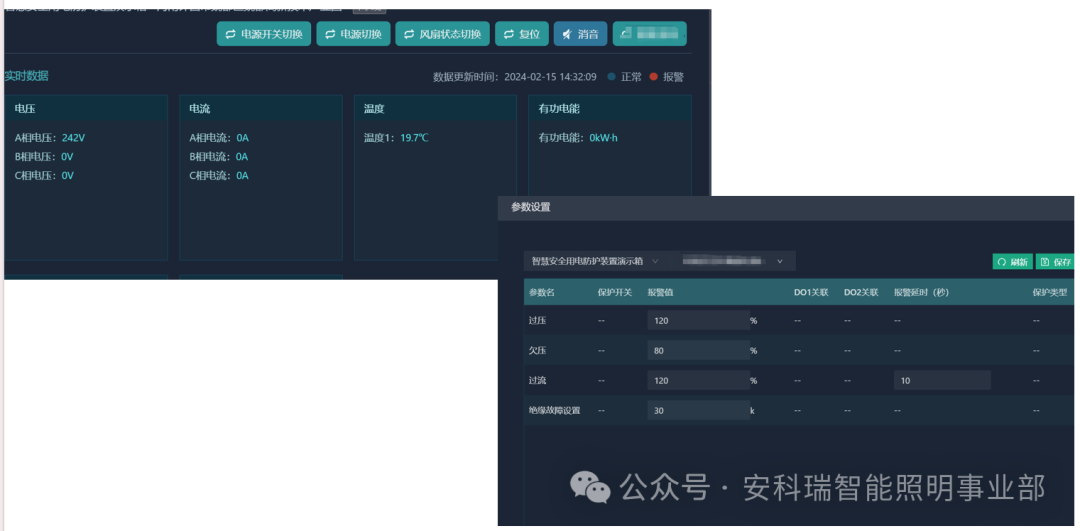Click the 参数设置 dialog title
1080x531 pixels.
pos(530,207)
